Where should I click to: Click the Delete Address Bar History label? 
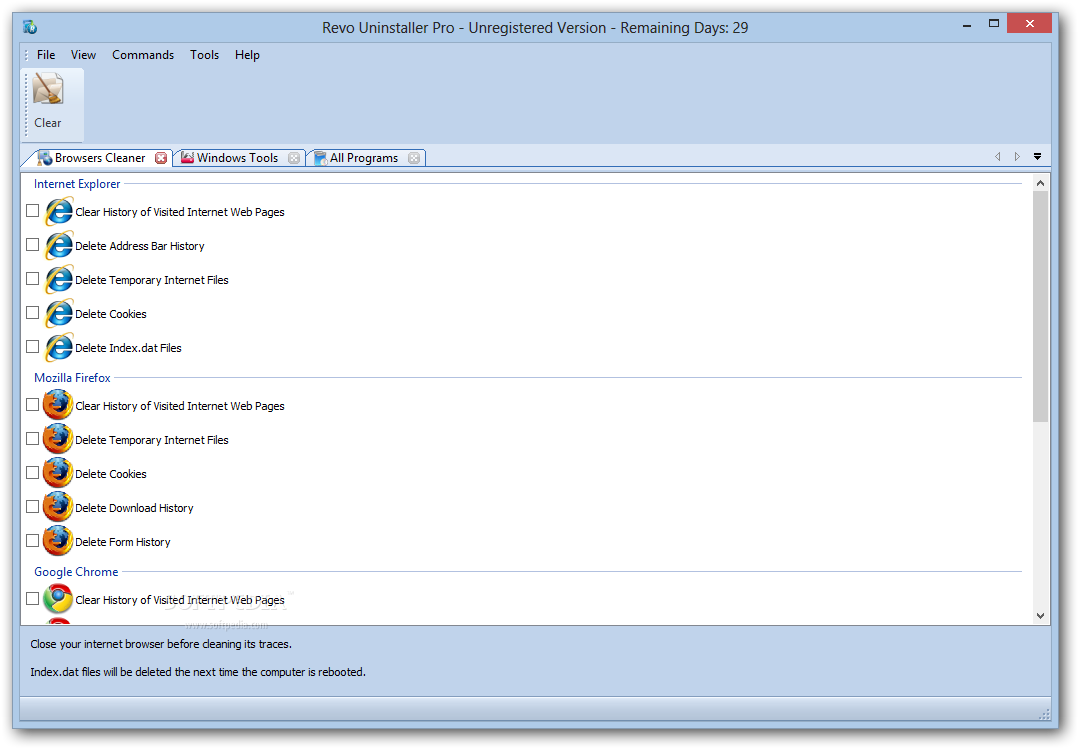140,246
